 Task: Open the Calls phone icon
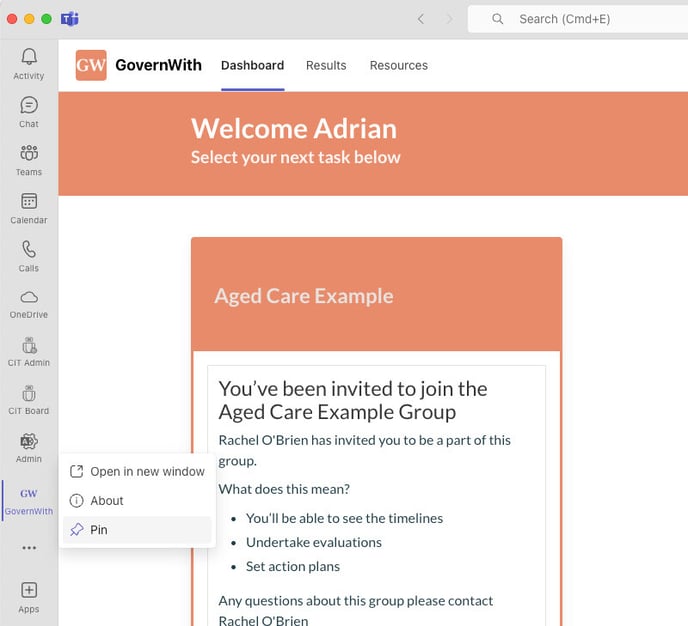pyautogui.click(x=29, y=249)
